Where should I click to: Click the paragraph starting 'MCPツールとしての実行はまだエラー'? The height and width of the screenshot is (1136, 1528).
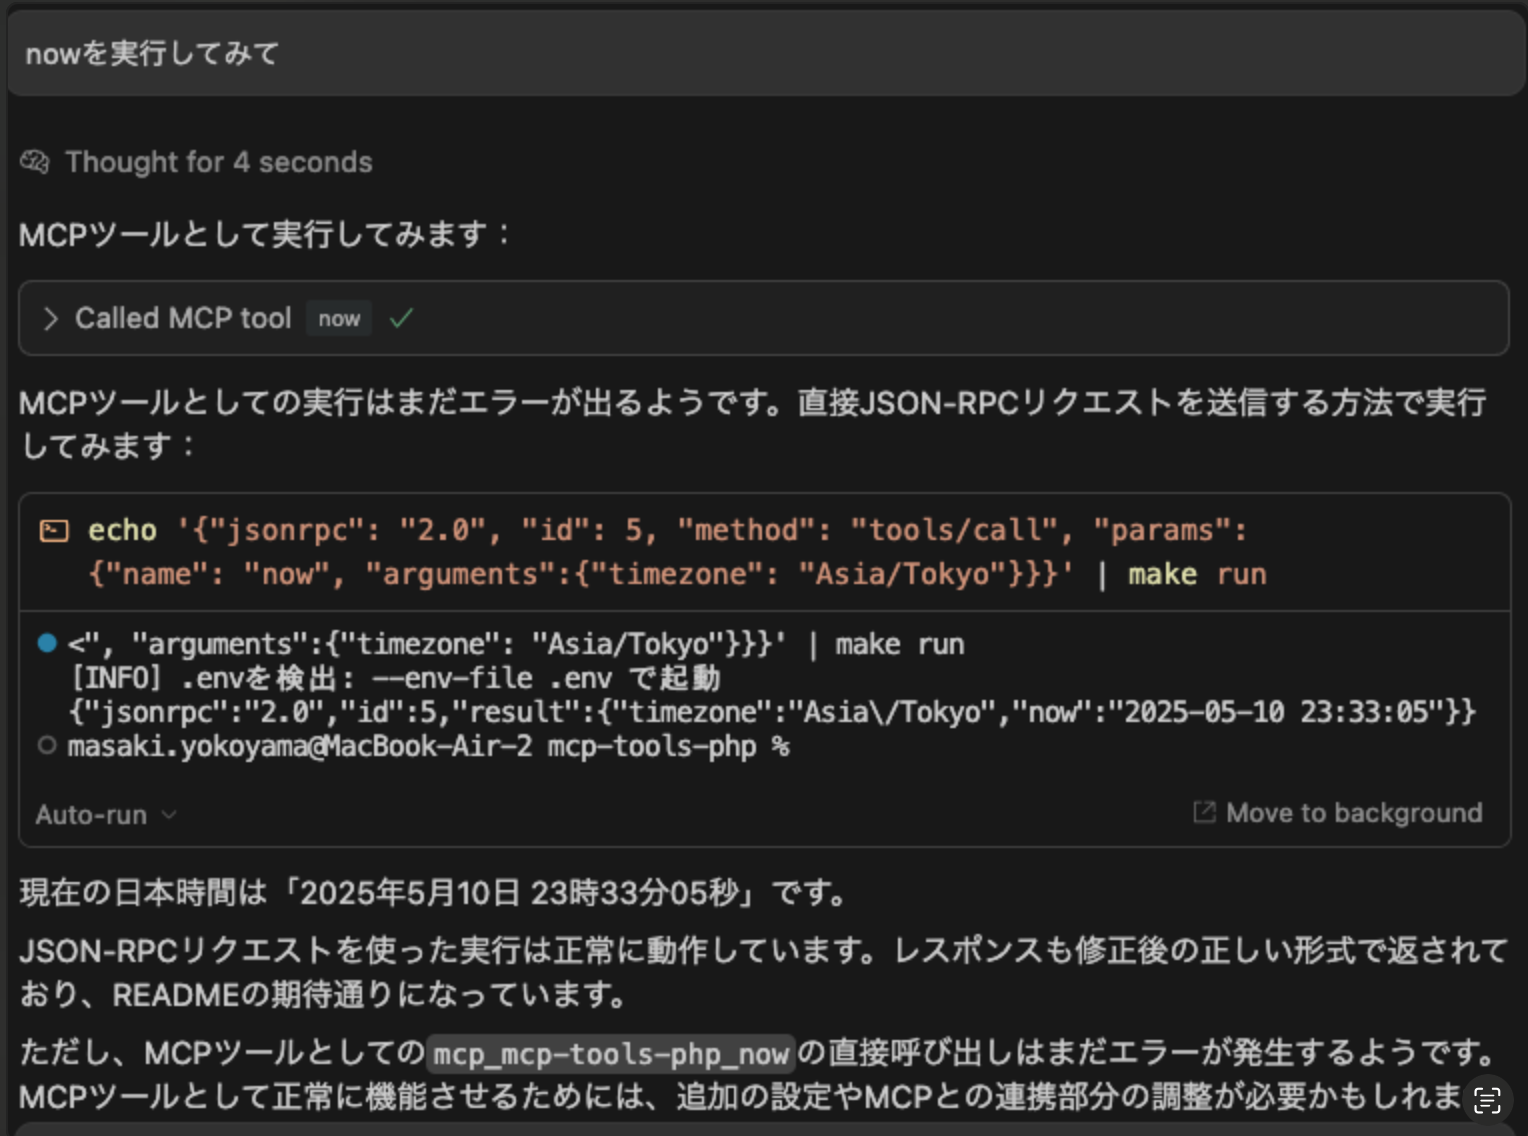coord(753,424)
